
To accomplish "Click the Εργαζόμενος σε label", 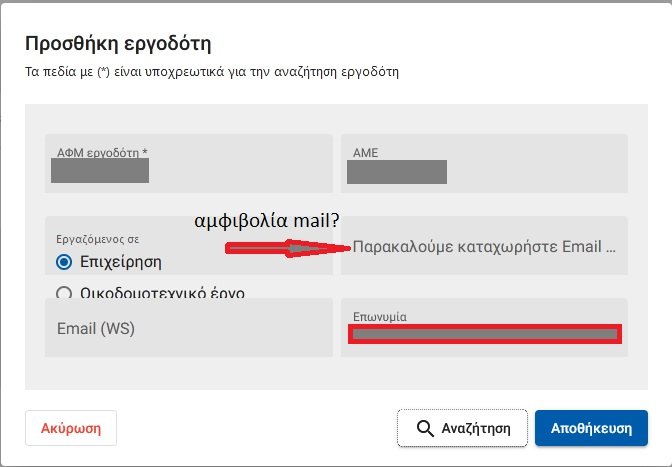I will (x=97, y=240).
